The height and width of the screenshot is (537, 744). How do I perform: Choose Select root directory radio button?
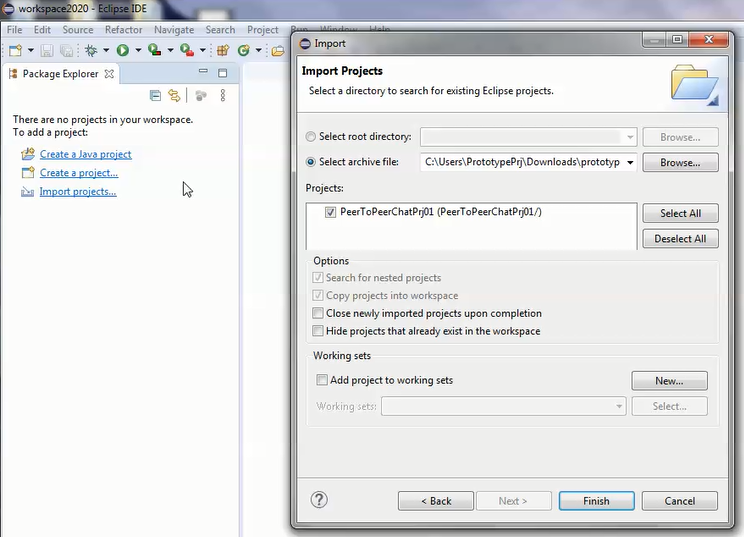(311, 137)
